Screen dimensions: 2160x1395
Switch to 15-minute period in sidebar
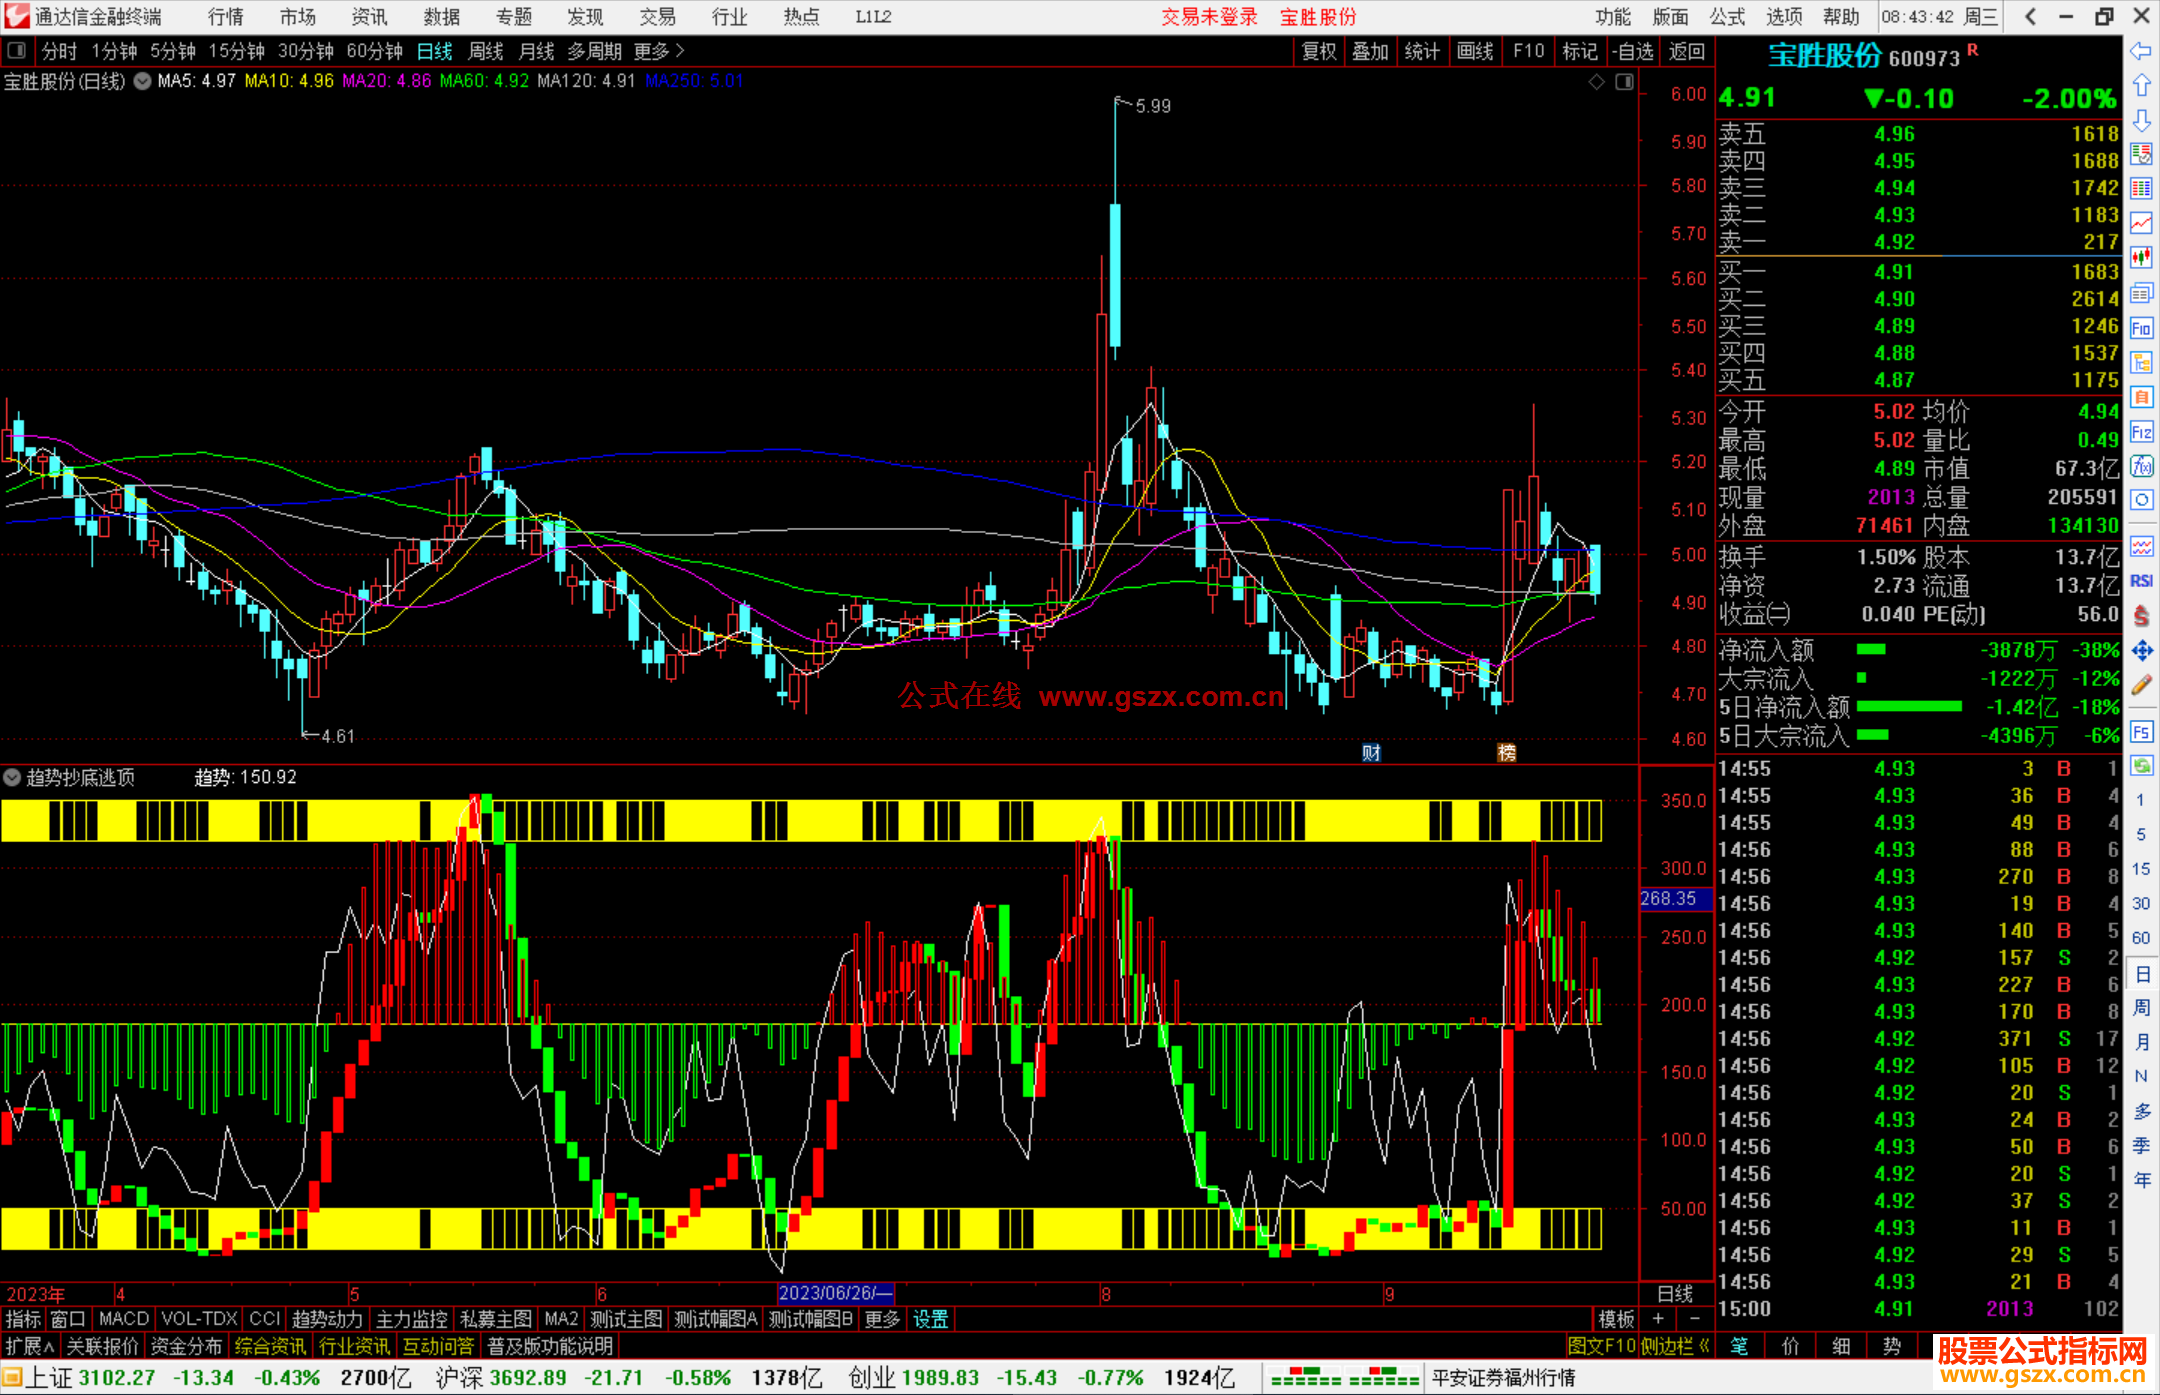[2141, 869]
